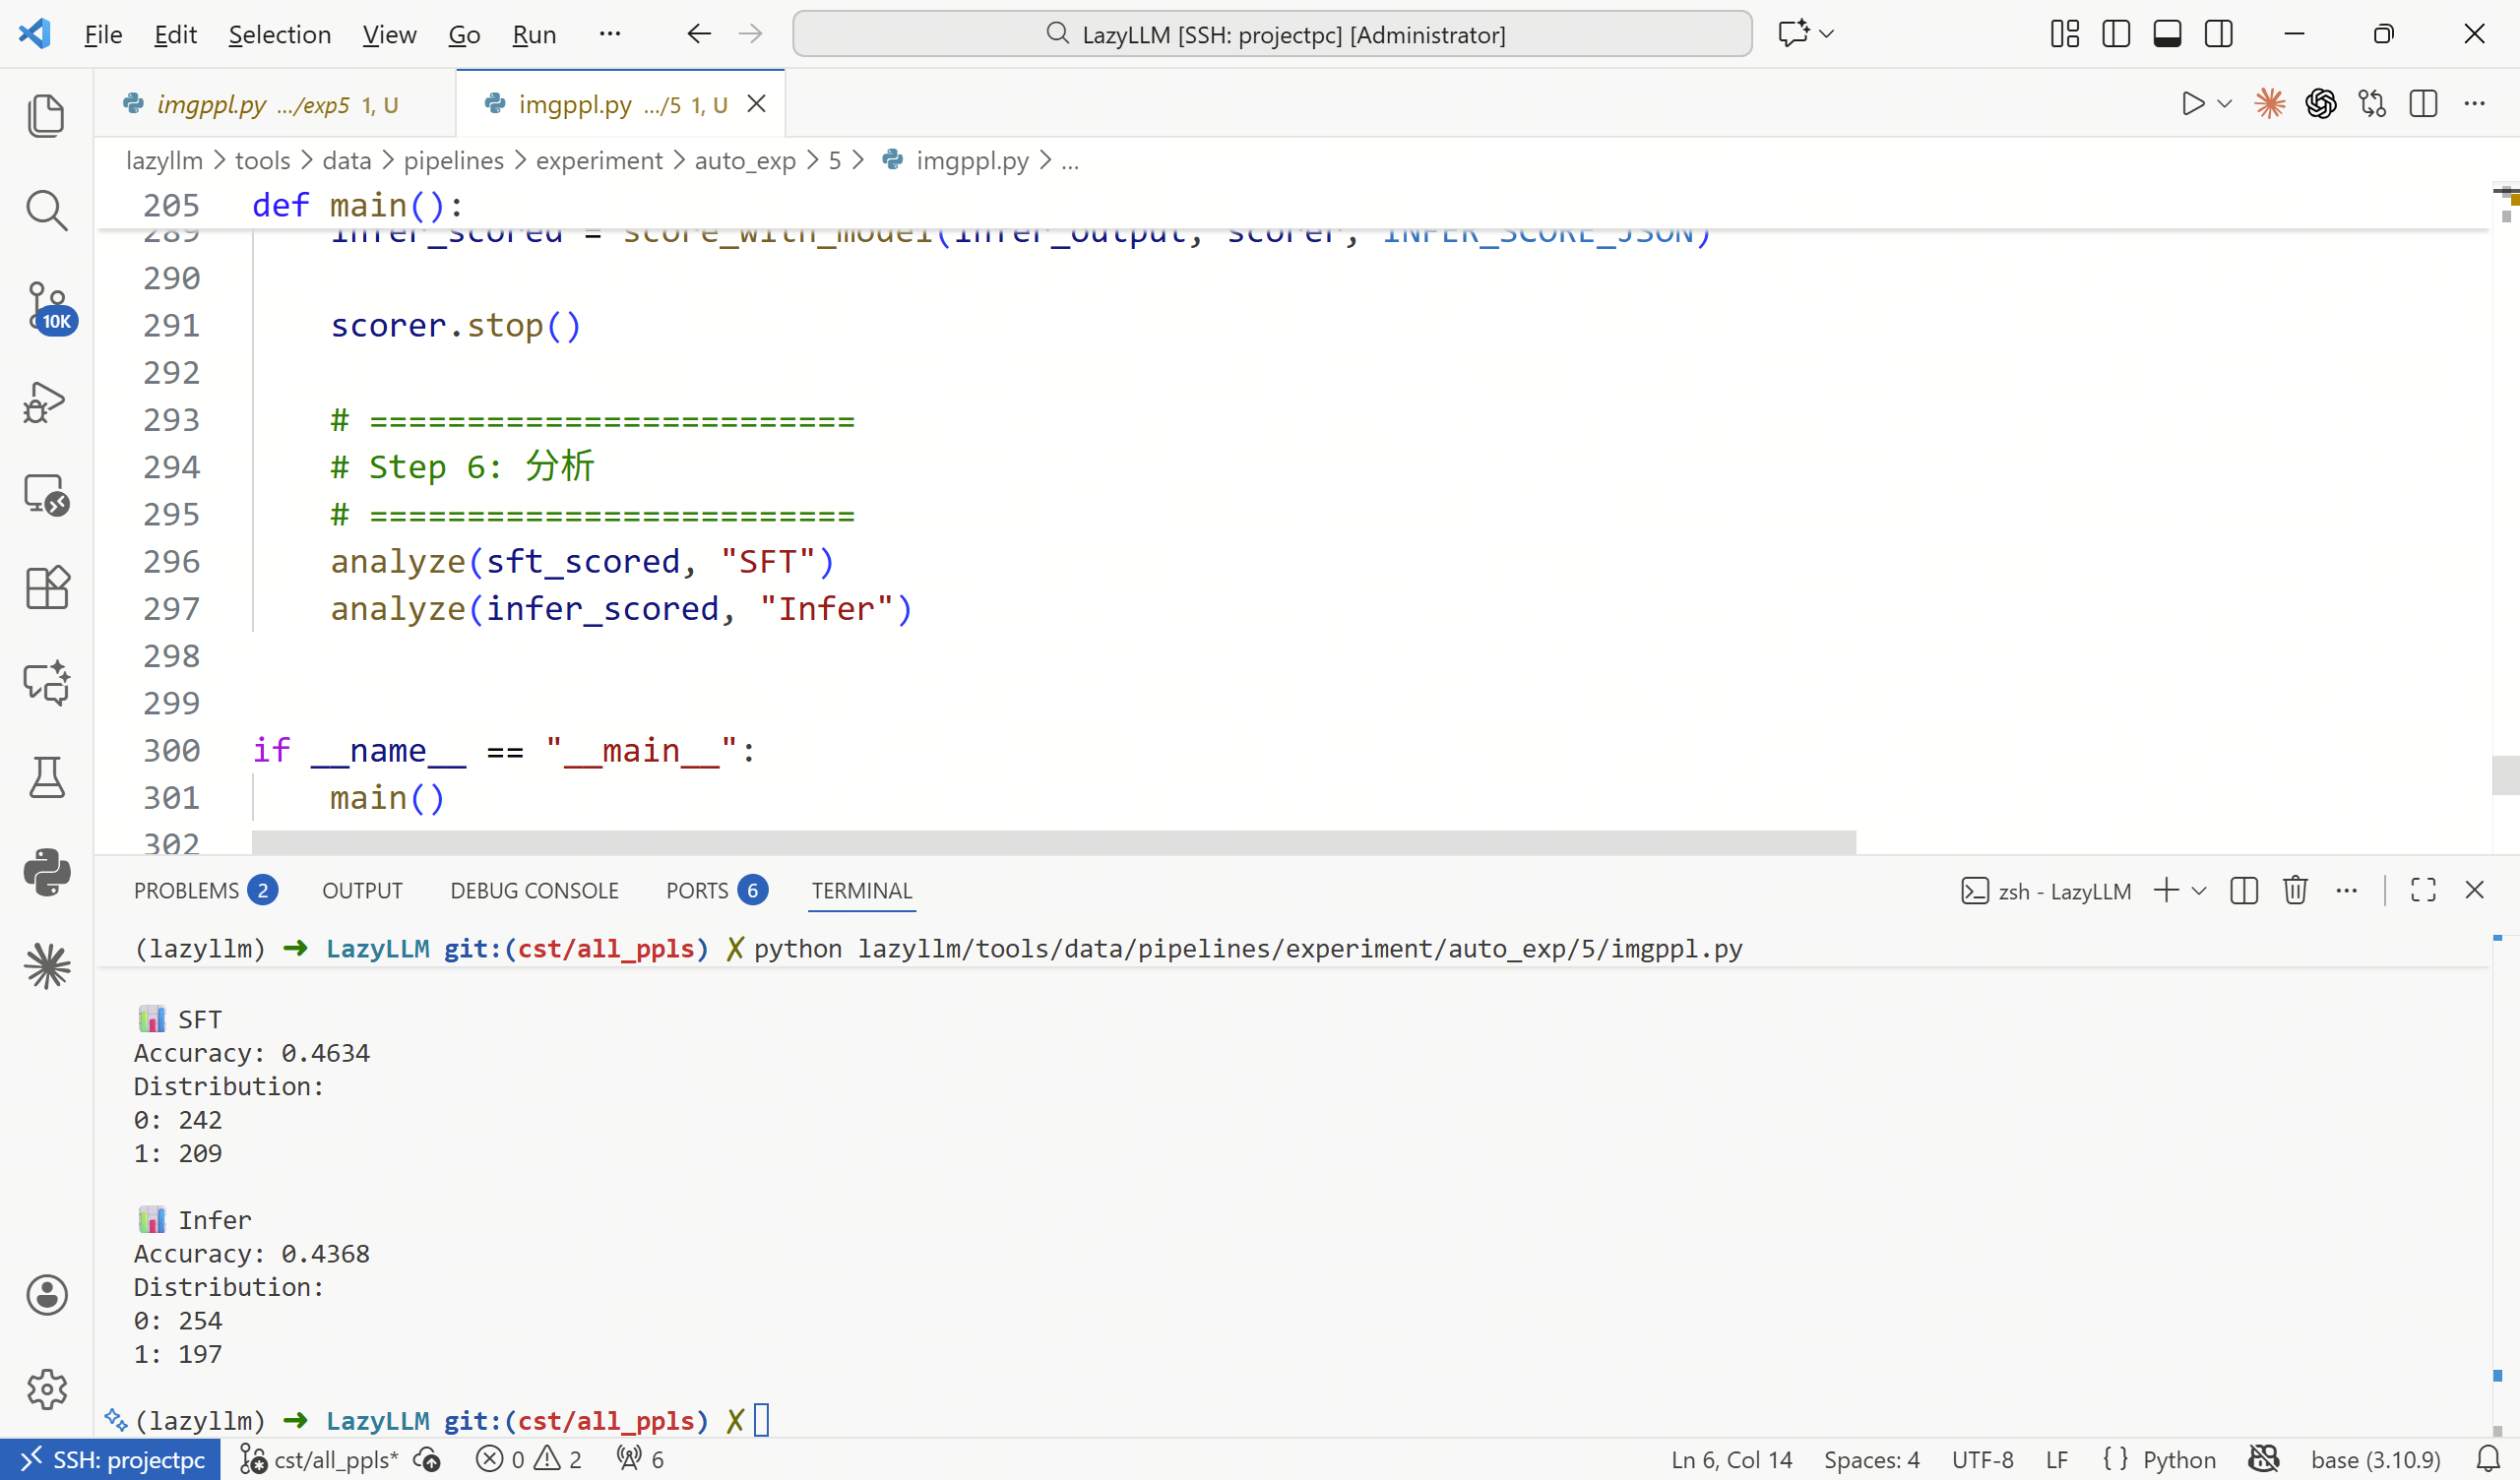Click the auto_exp breadcrumb segment
The width and height of the screenshot is (2520, 1480).
tap(745, 161)
